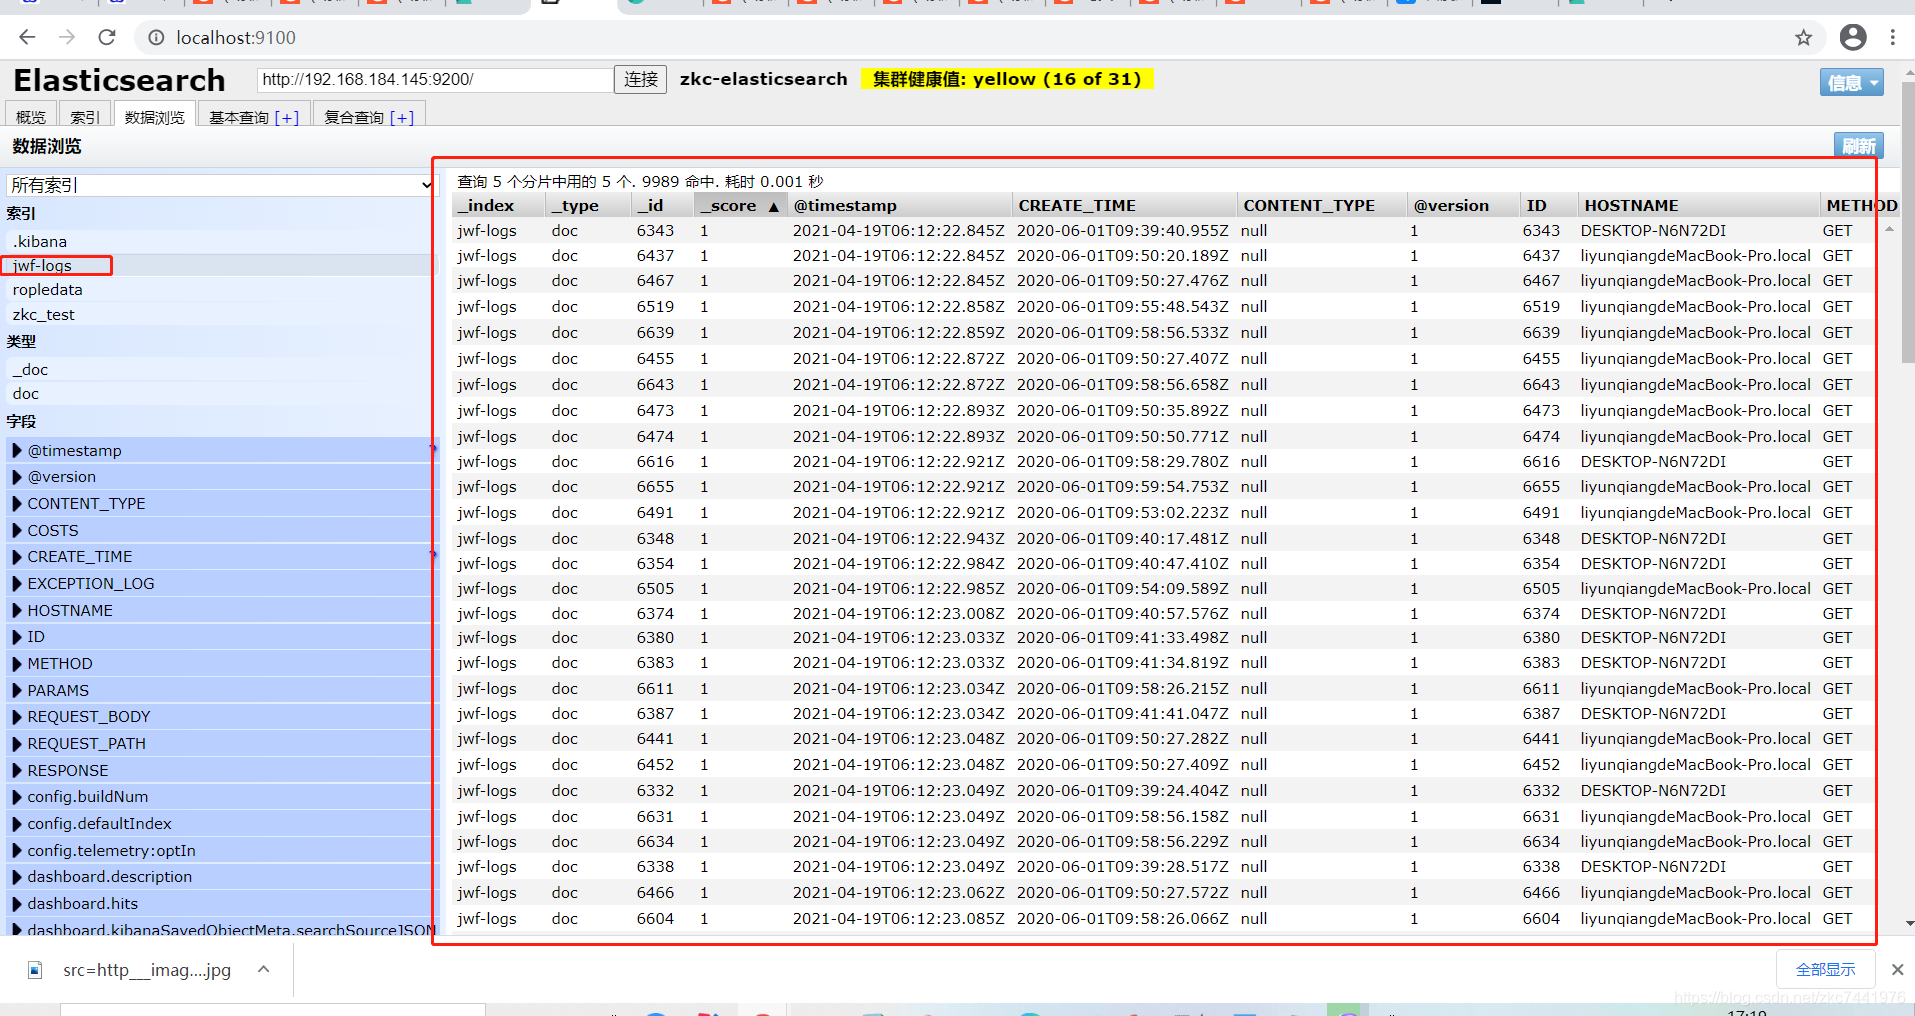Click the 刷新 refresh button
Viewport: 1915px width, 1016px height.
coord(1858,146)
